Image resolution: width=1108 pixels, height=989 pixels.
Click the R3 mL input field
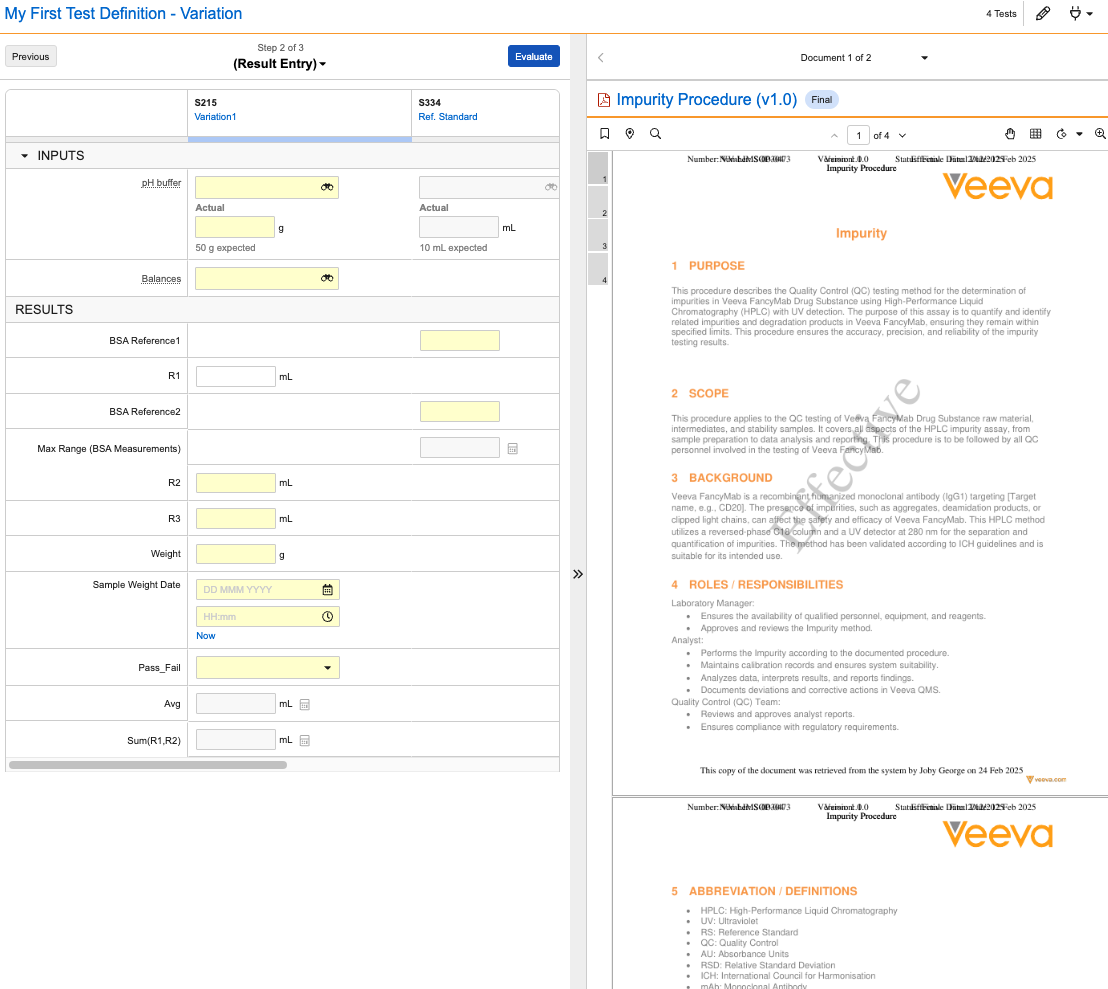[235, 519]
